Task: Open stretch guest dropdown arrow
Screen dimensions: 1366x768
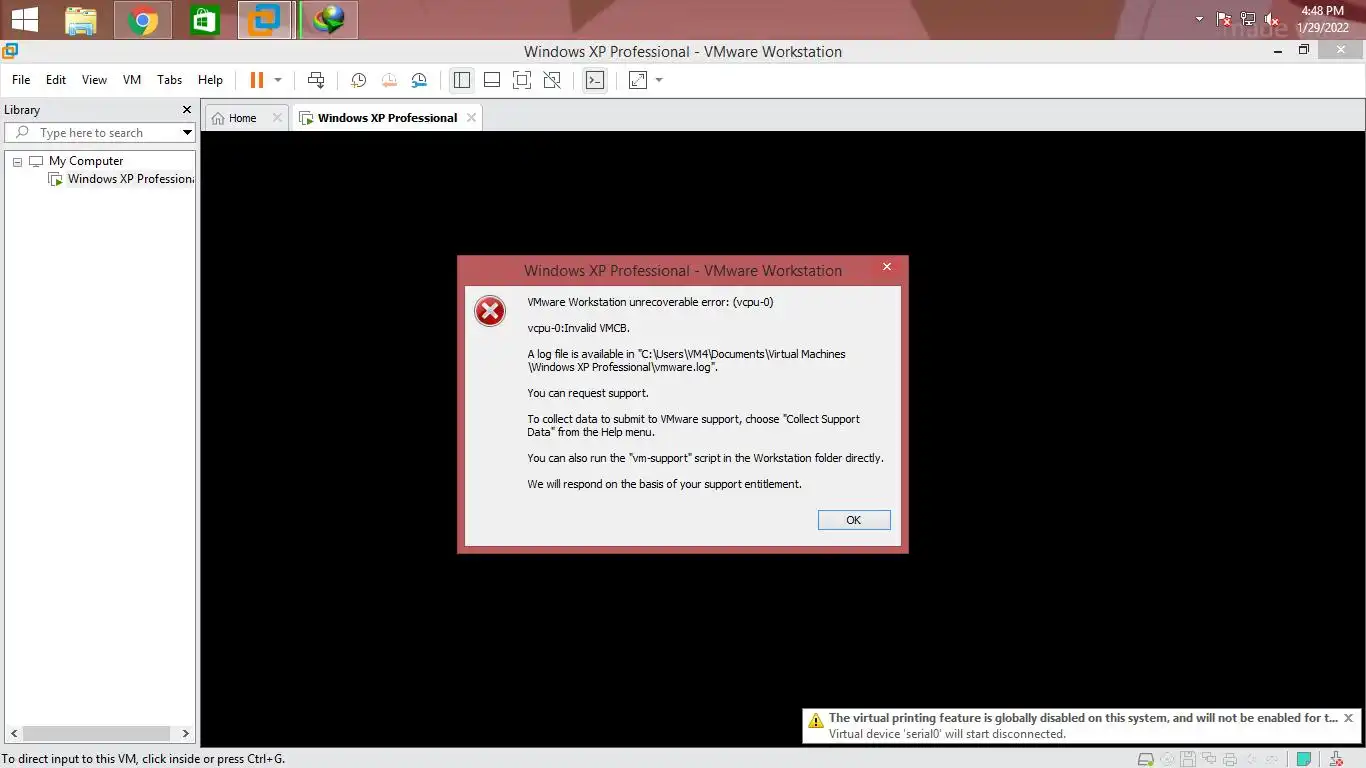Action: coord(659,80)
